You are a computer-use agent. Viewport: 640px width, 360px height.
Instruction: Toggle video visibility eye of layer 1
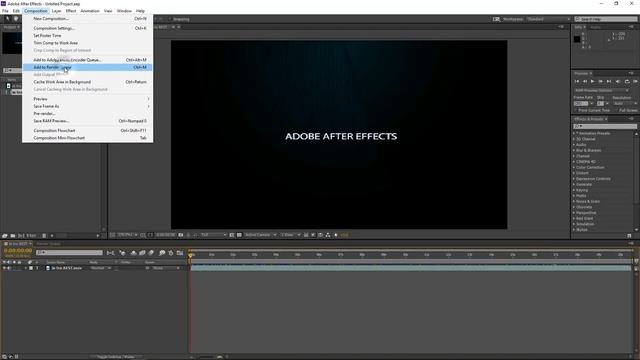pyautogui.click(x=4, y=268)
